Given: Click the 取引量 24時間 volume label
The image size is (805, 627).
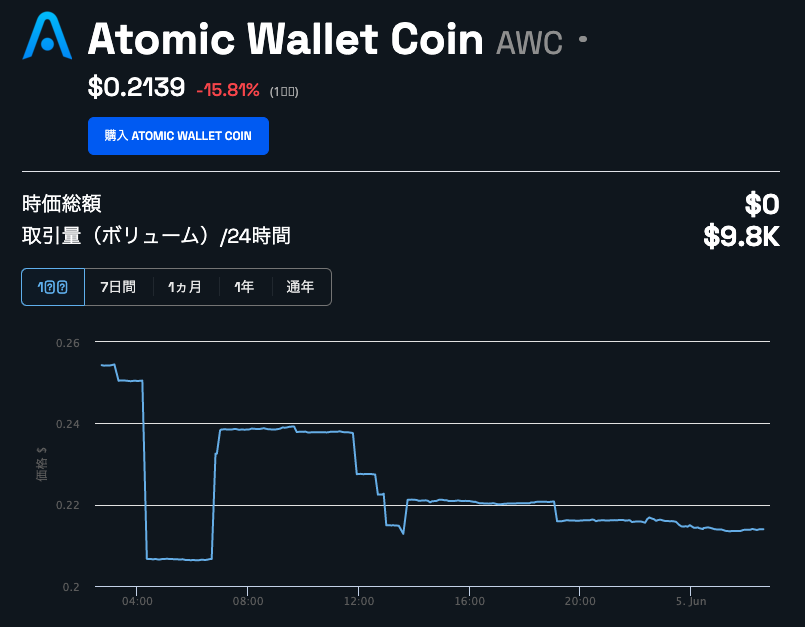Looking at the screenshot, I should click(x=157, y=237).
